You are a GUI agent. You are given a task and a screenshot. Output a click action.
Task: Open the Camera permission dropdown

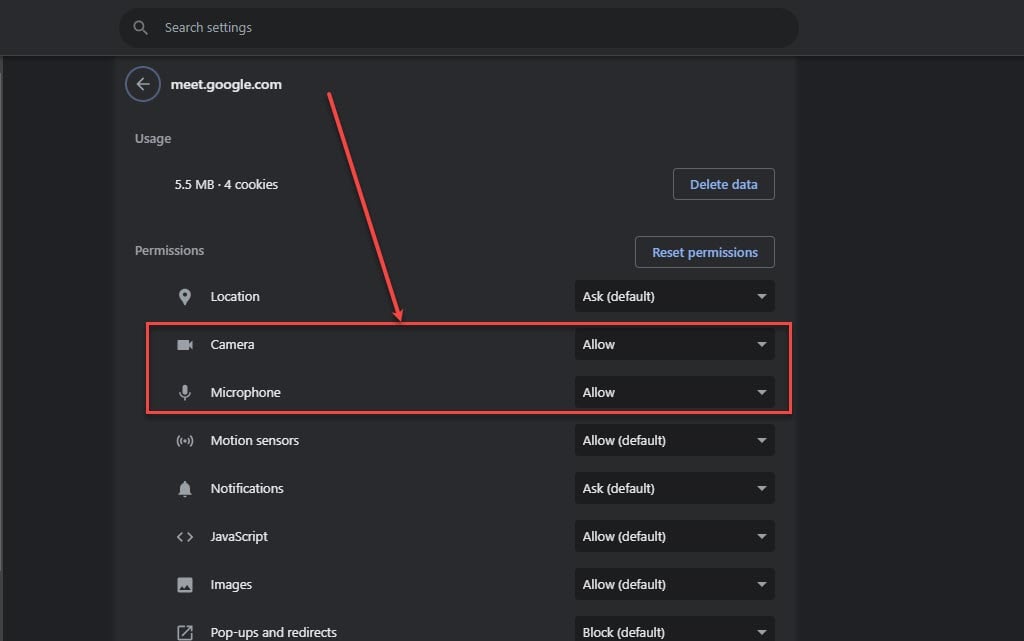(x=674, y=344)
